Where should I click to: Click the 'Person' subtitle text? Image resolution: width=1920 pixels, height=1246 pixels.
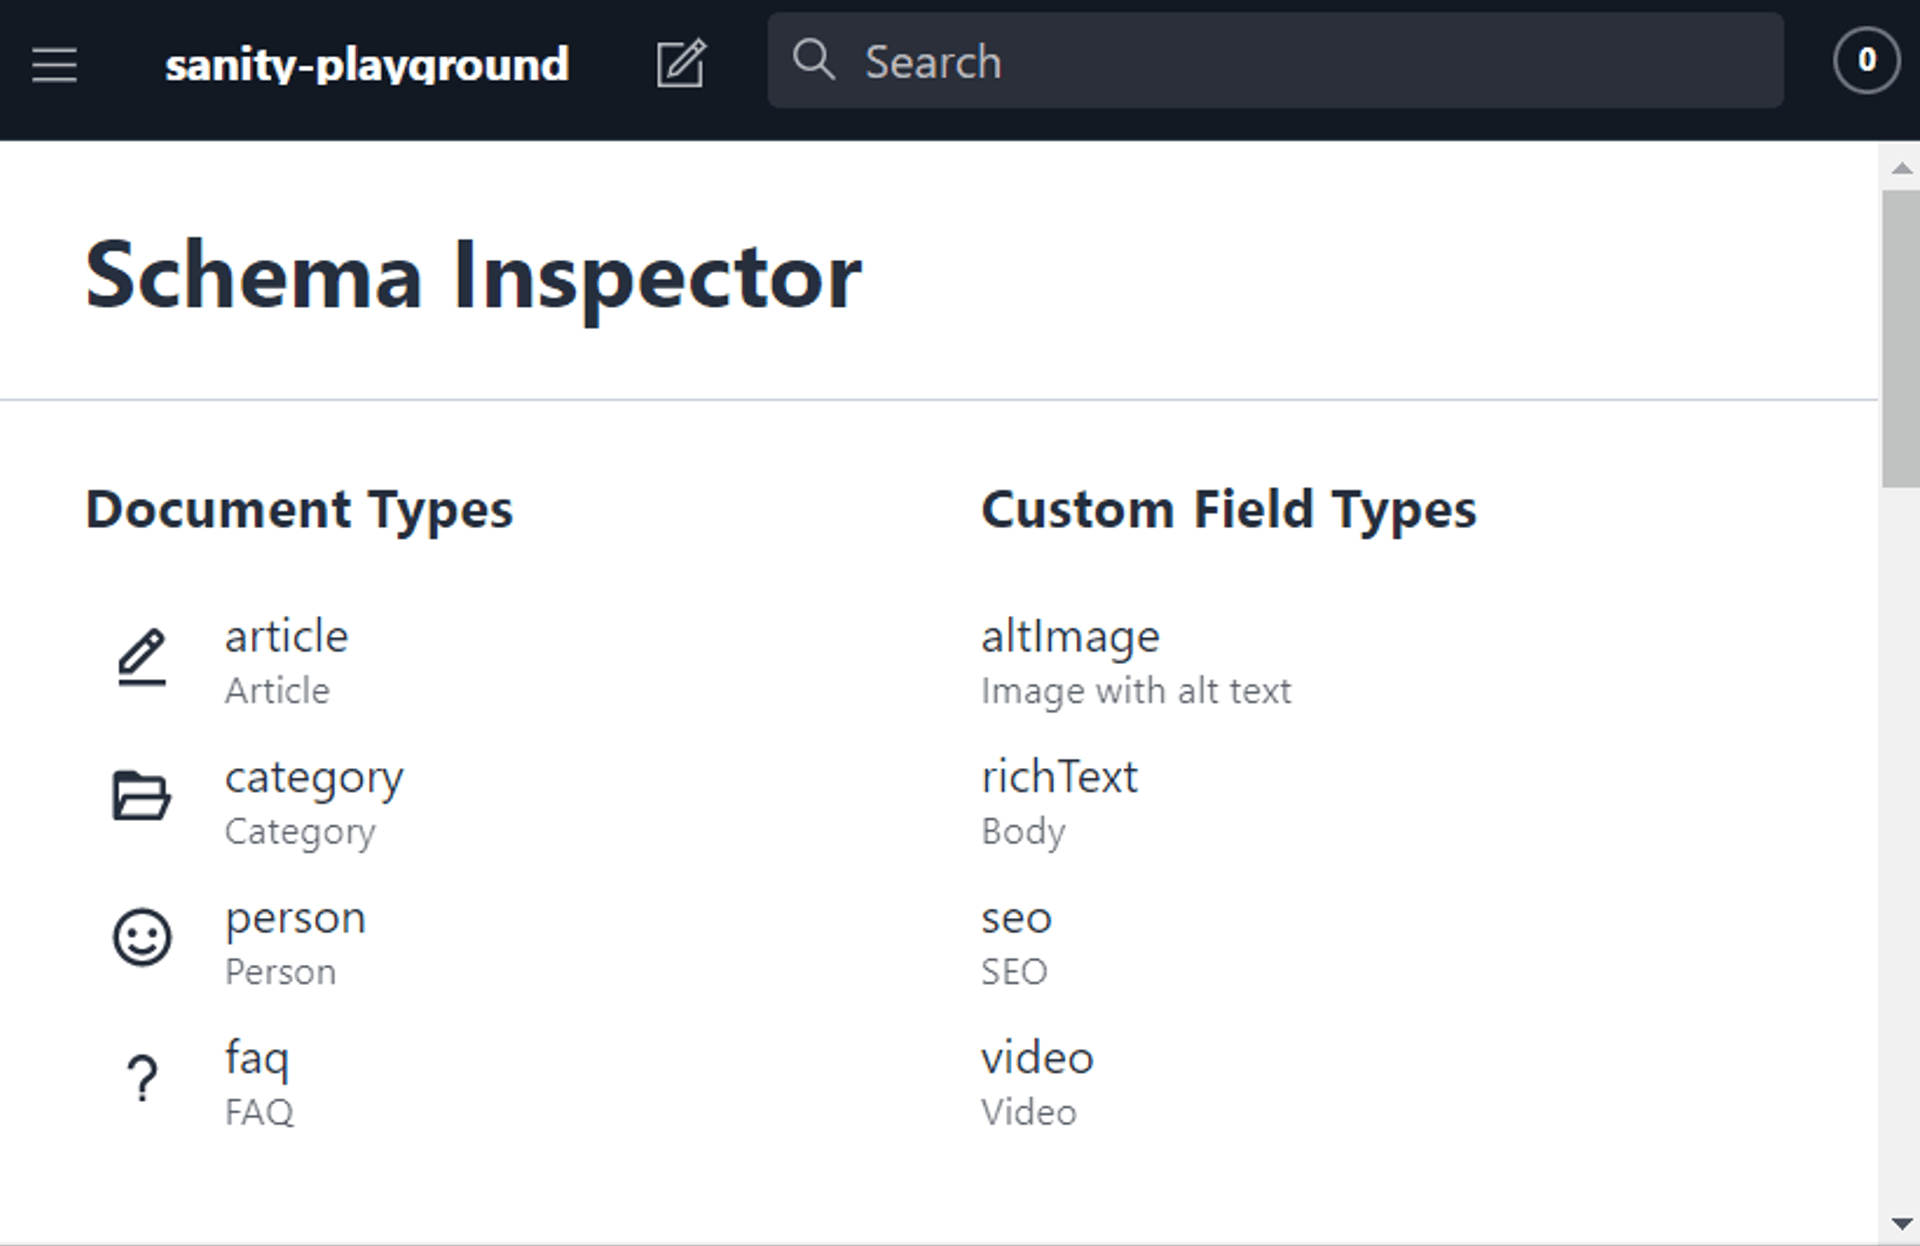pyautogui.click(x=280, y=972)
